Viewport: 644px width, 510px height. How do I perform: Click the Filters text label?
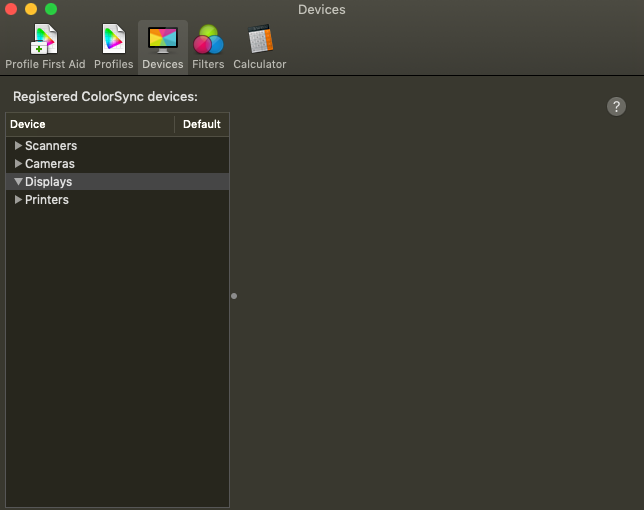point(208,64)
